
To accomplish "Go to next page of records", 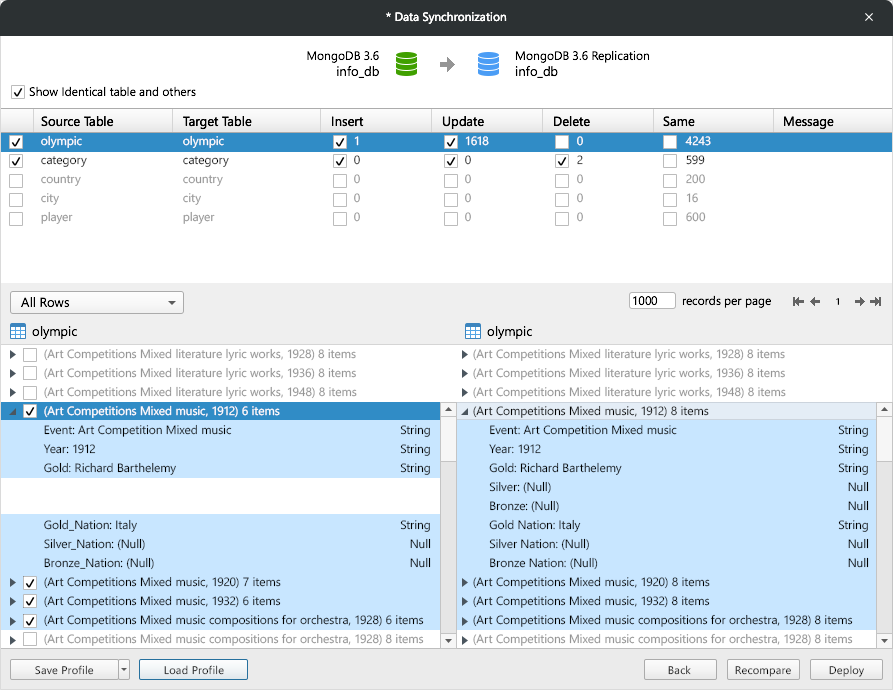I will coord(859,301).
